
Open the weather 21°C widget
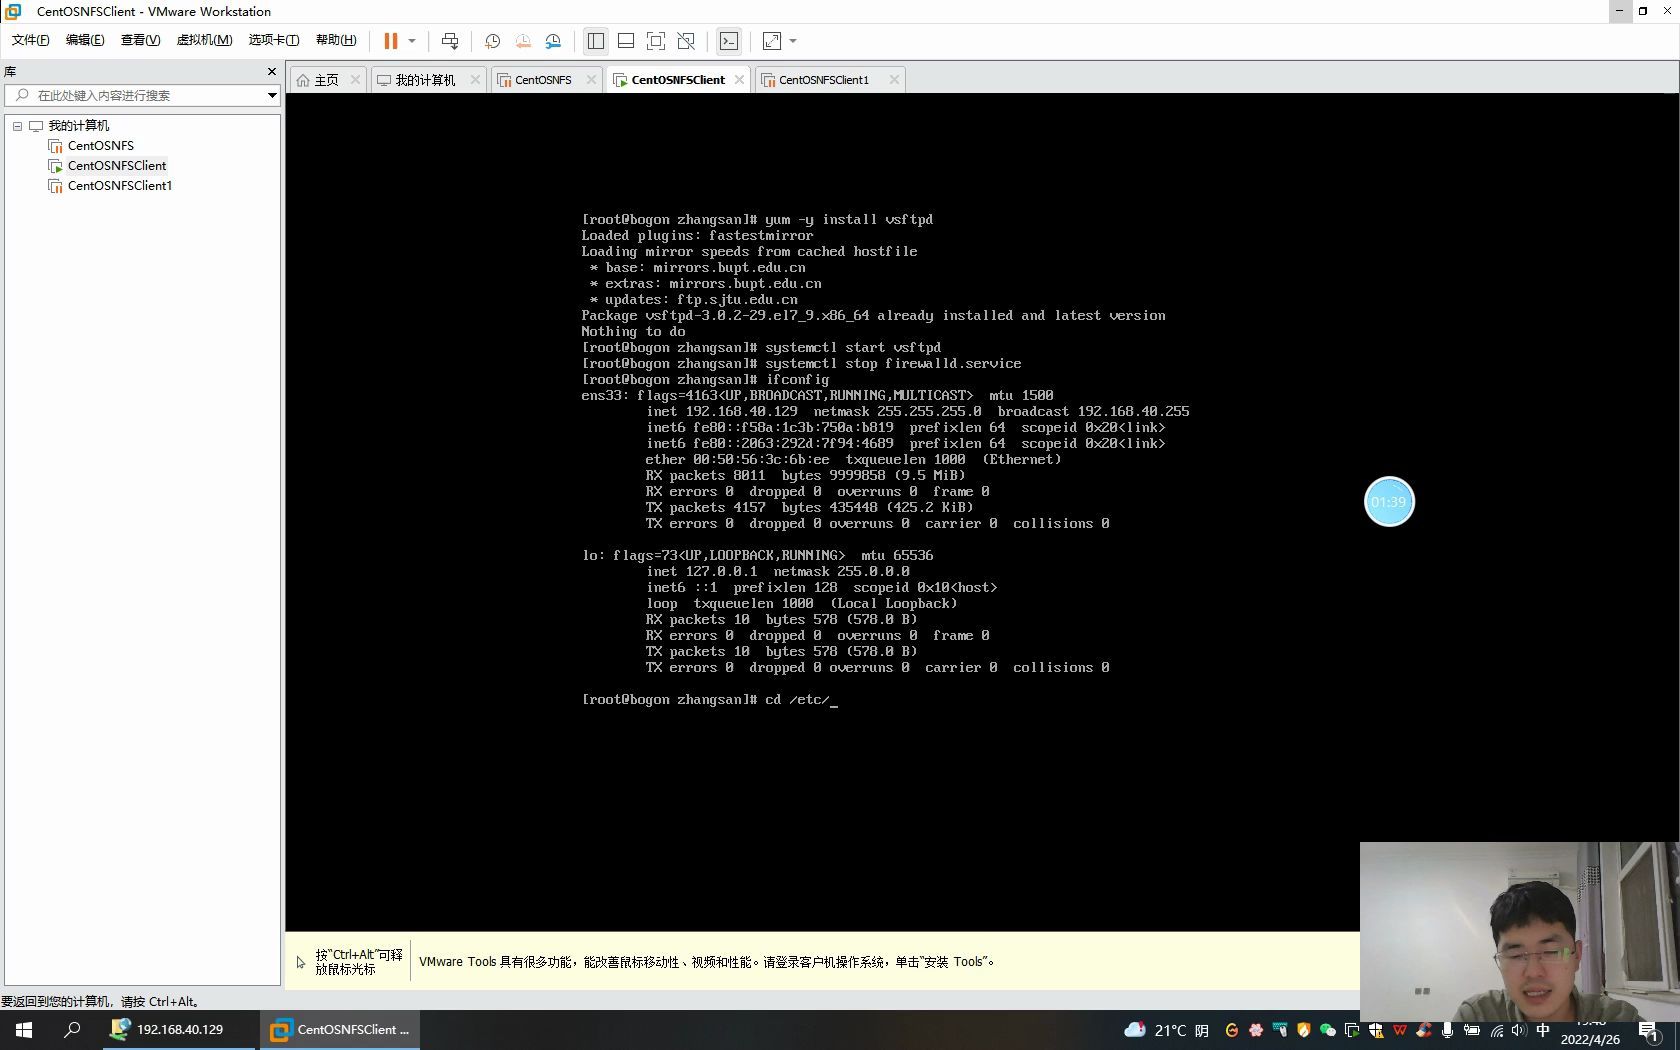1166,1030
